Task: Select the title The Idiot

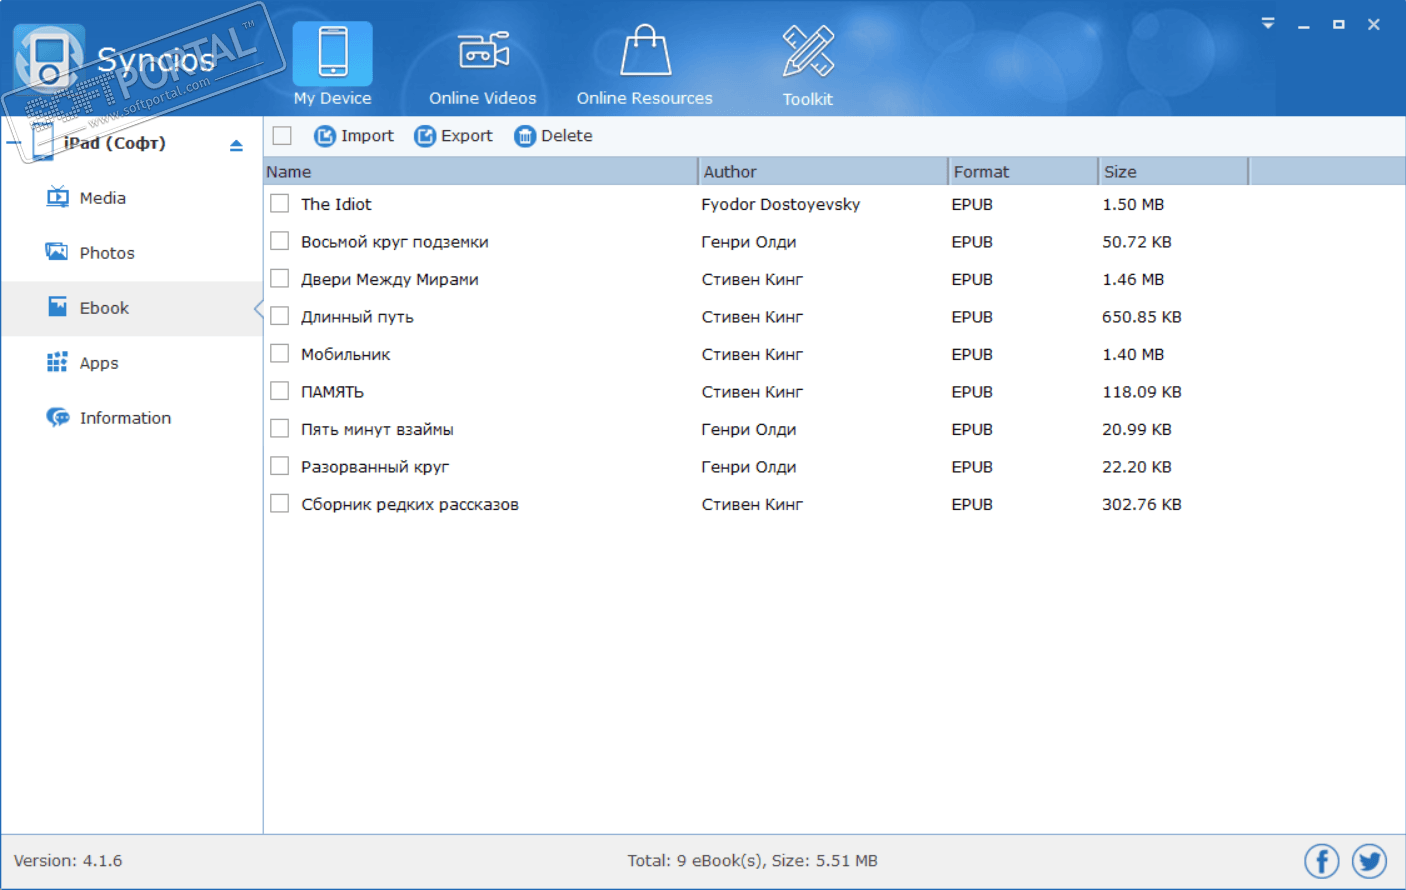Action: pos(336,204)
